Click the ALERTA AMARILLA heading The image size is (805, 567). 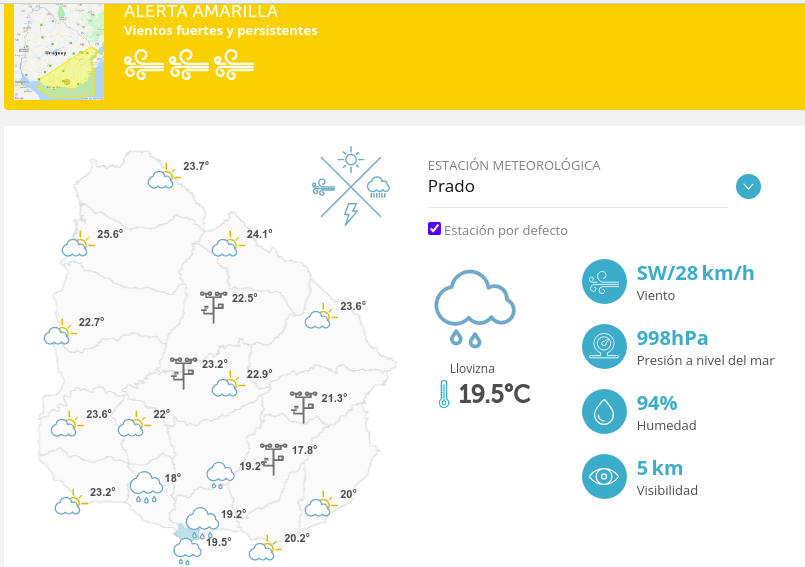pos(201,11)
